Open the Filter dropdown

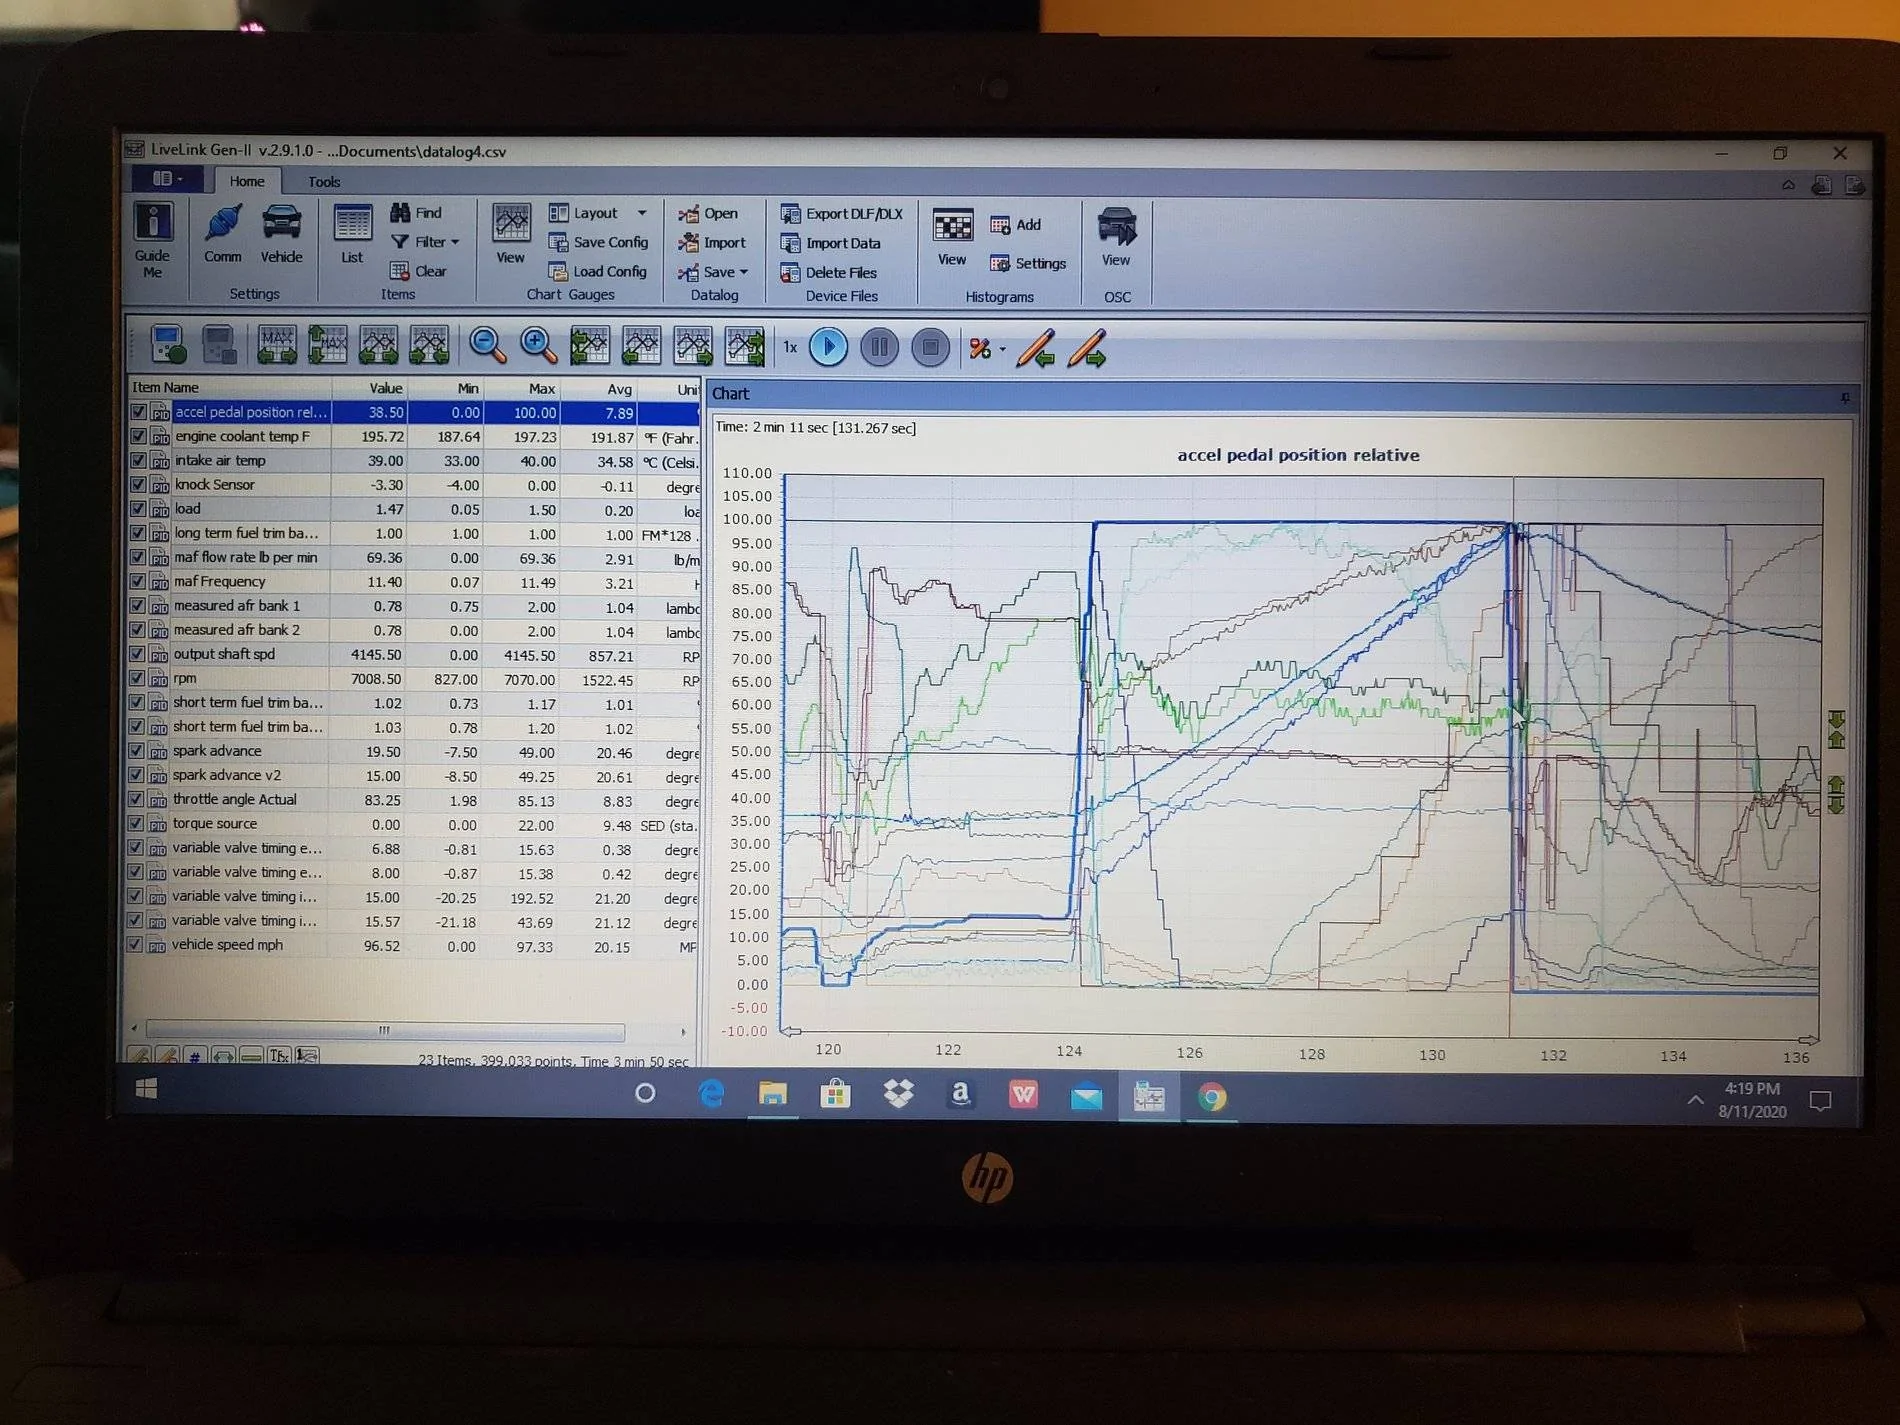425,241
